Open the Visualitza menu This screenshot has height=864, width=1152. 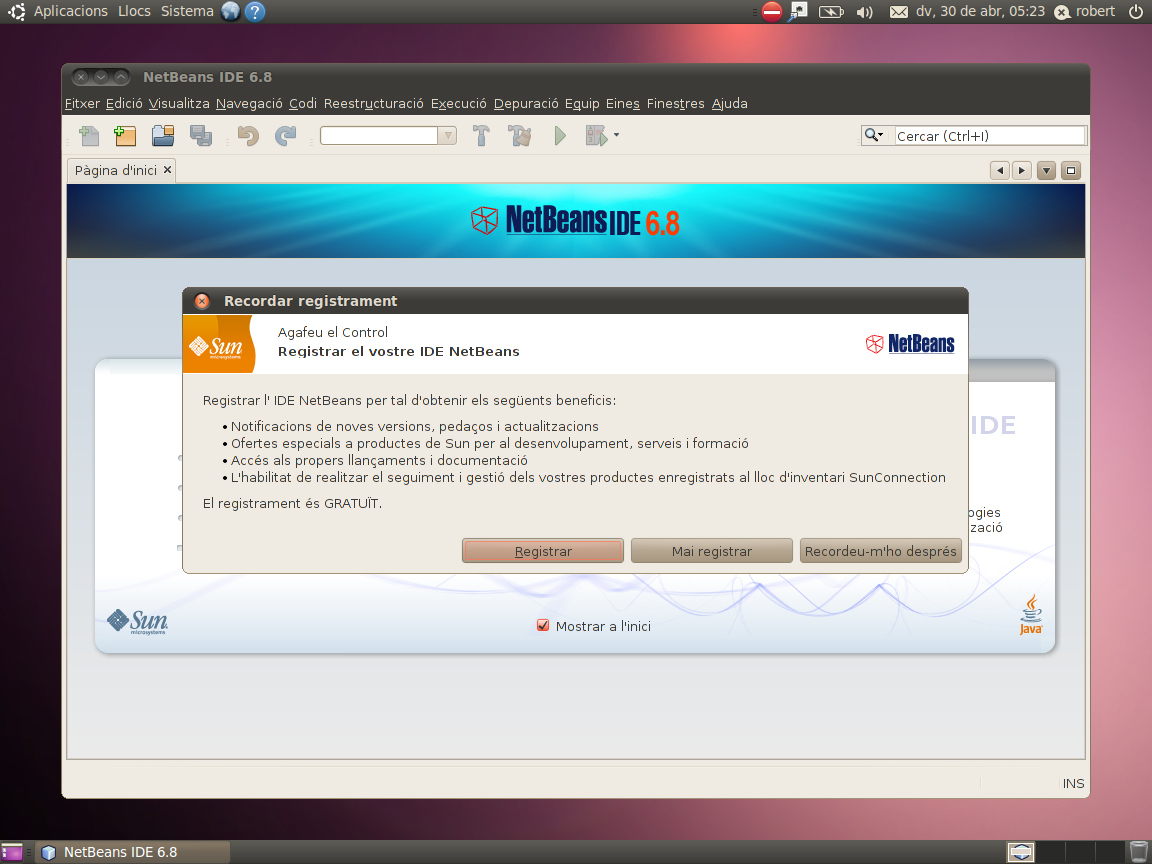pos(179,104)
